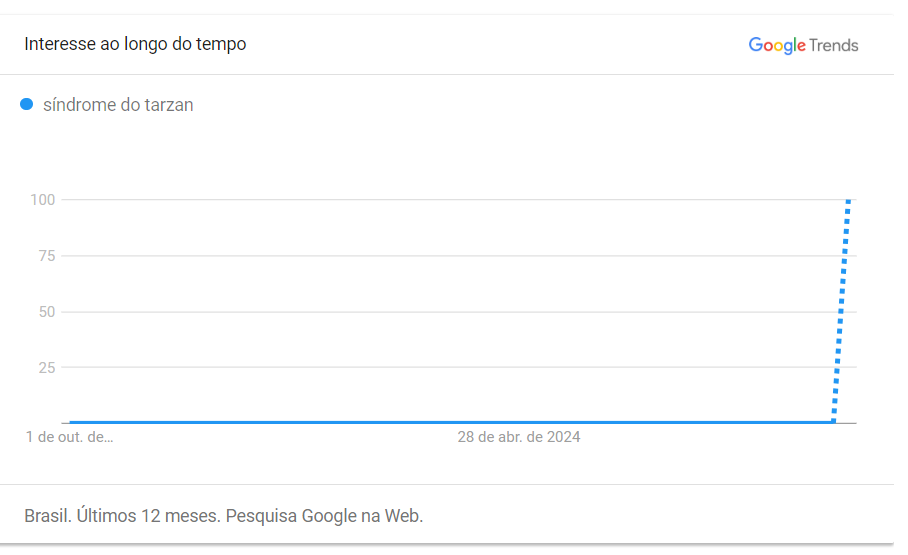This screenshot has height=555, width=908.
Task: Click the 75 y-axis label
Action: click(x=47, y=255)
